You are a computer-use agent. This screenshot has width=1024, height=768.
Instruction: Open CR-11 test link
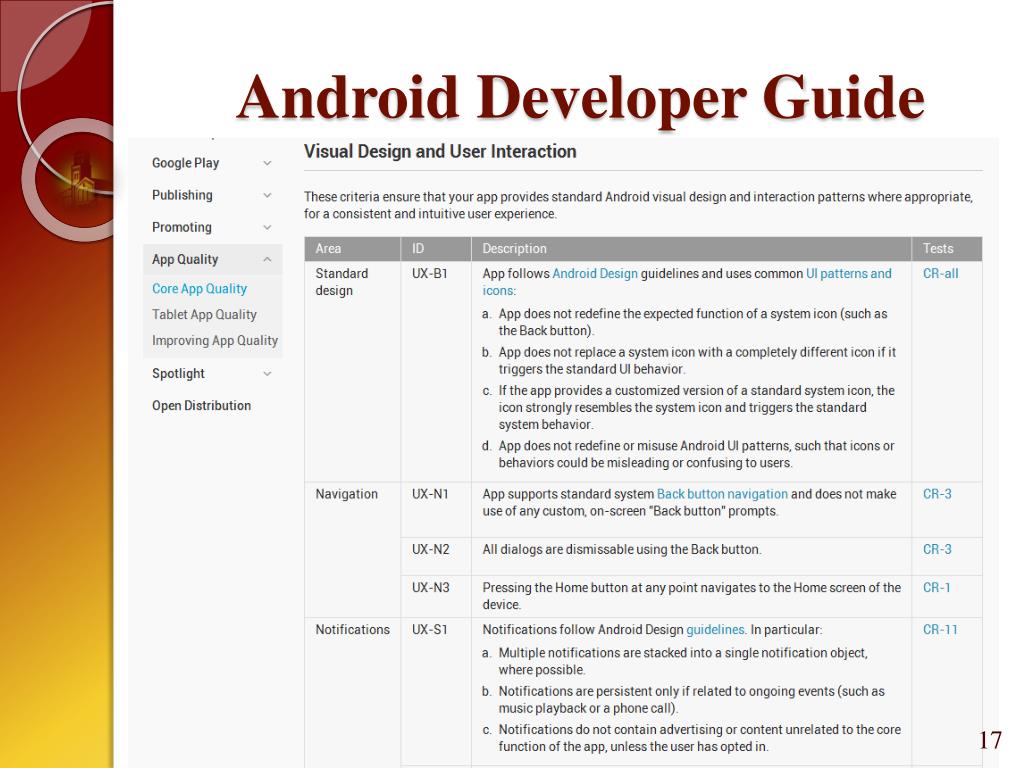[940, 630]
